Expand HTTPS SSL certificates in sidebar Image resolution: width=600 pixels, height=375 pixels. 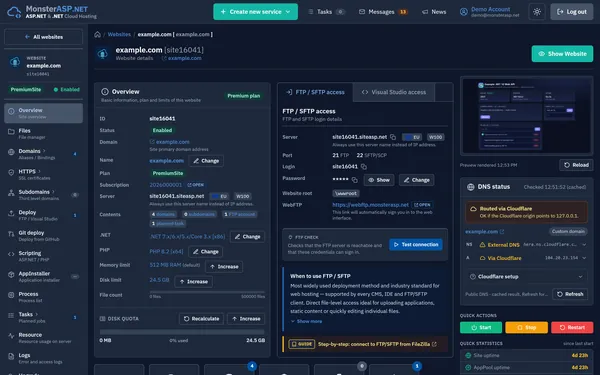click(43, 174)
